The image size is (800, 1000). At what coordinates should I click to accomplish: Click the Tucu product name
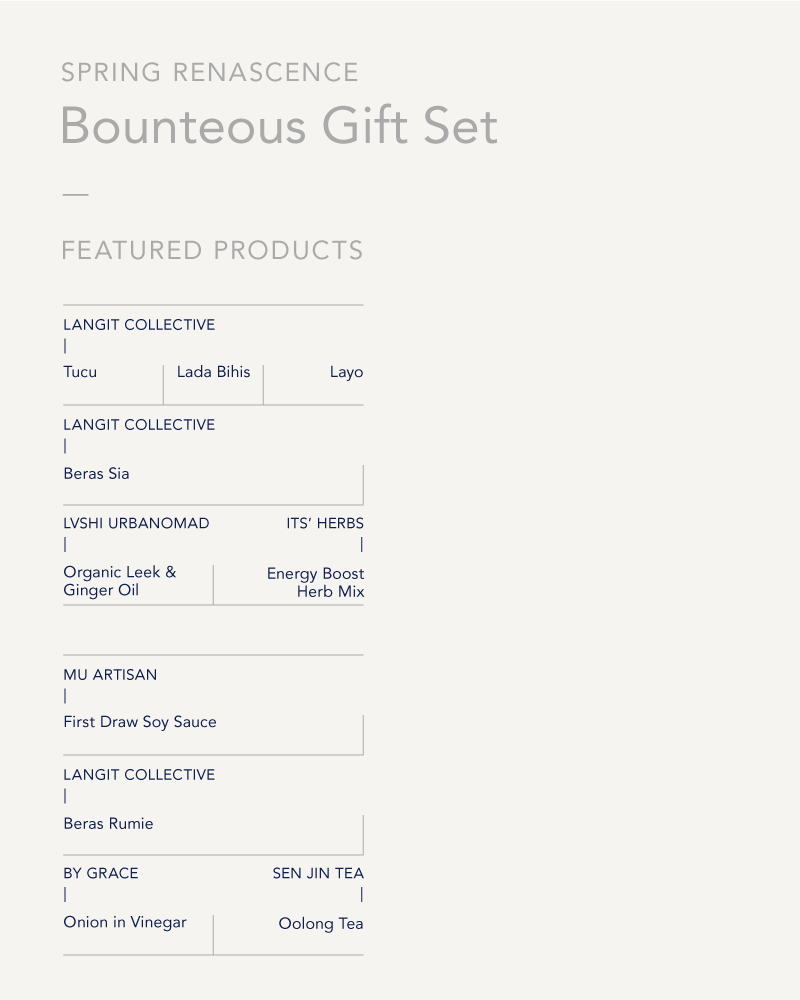click(x=80, y=372)
